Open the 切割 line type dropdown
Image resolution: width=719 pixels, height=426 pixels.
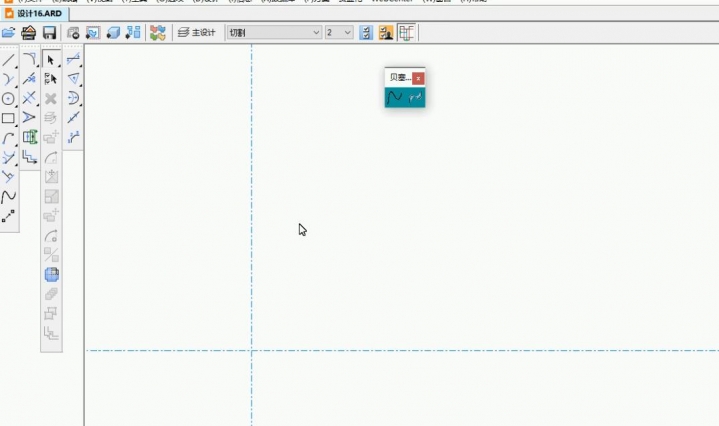tap(273, 33)
